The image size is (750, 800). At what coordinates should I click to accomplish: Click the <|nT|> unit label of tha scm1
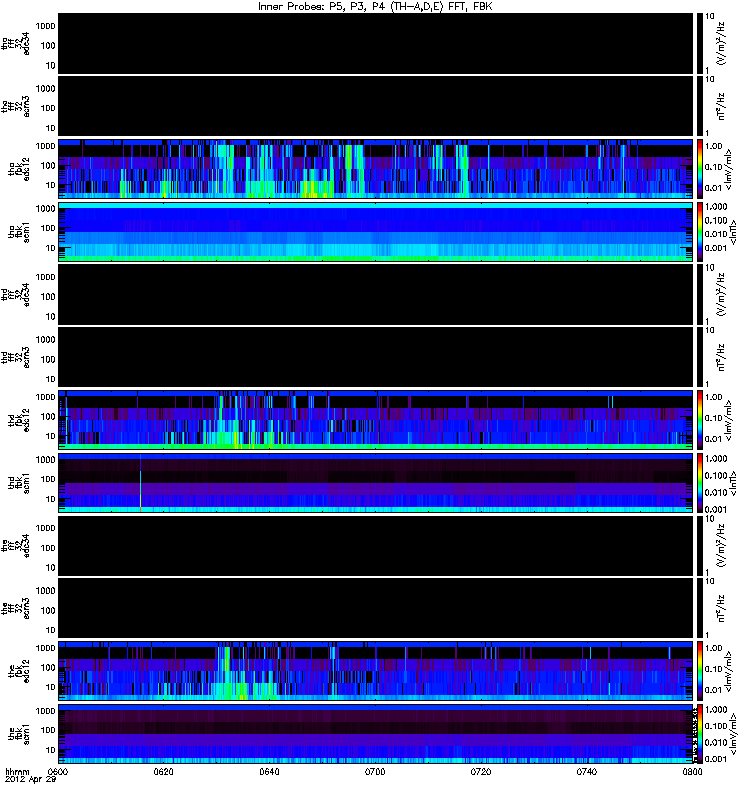(733, 232)
